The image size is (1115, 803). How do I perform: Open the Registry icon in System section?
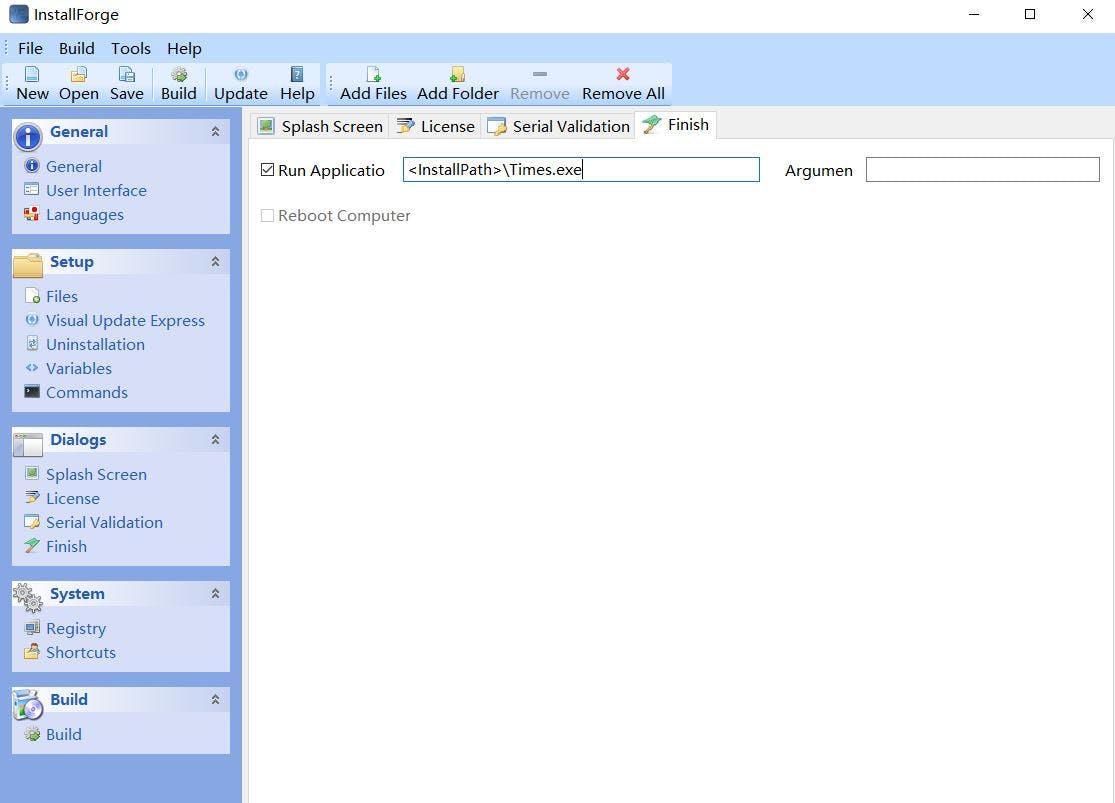click(32, 628)
